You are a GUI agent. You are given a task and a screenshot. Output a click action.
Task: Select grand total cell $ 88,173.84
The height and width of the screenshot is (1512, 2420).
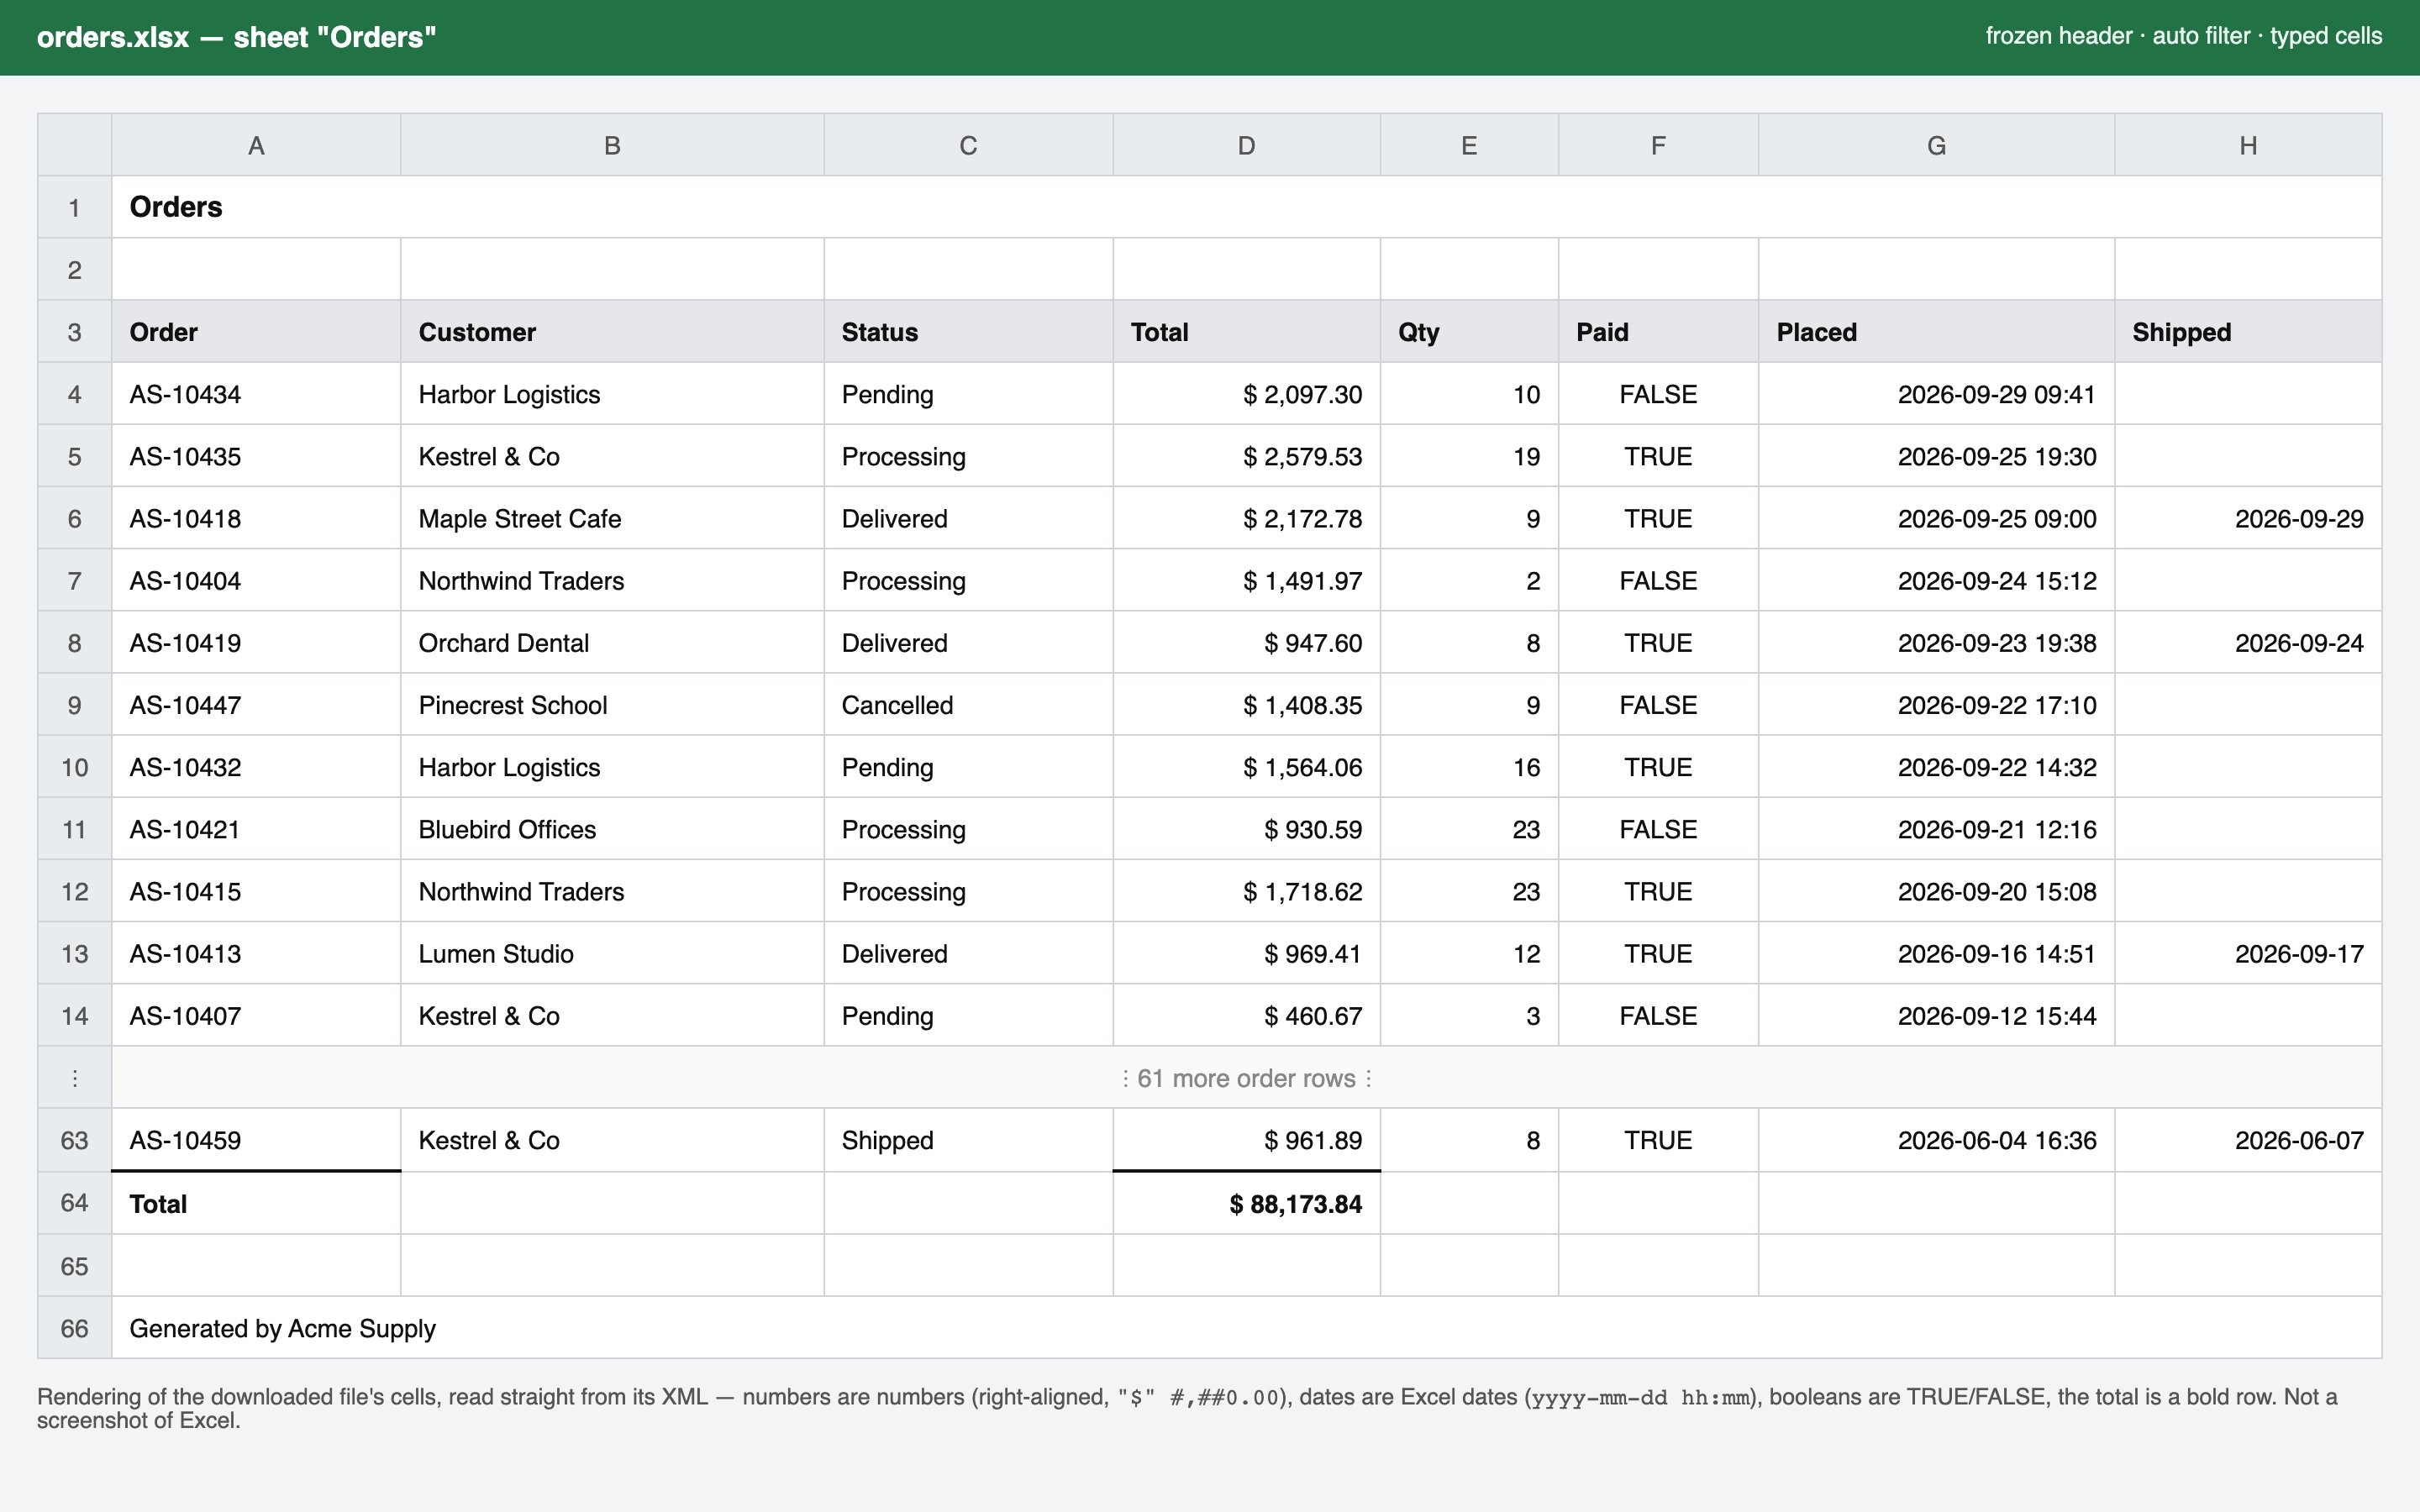coord(1246,1203)
